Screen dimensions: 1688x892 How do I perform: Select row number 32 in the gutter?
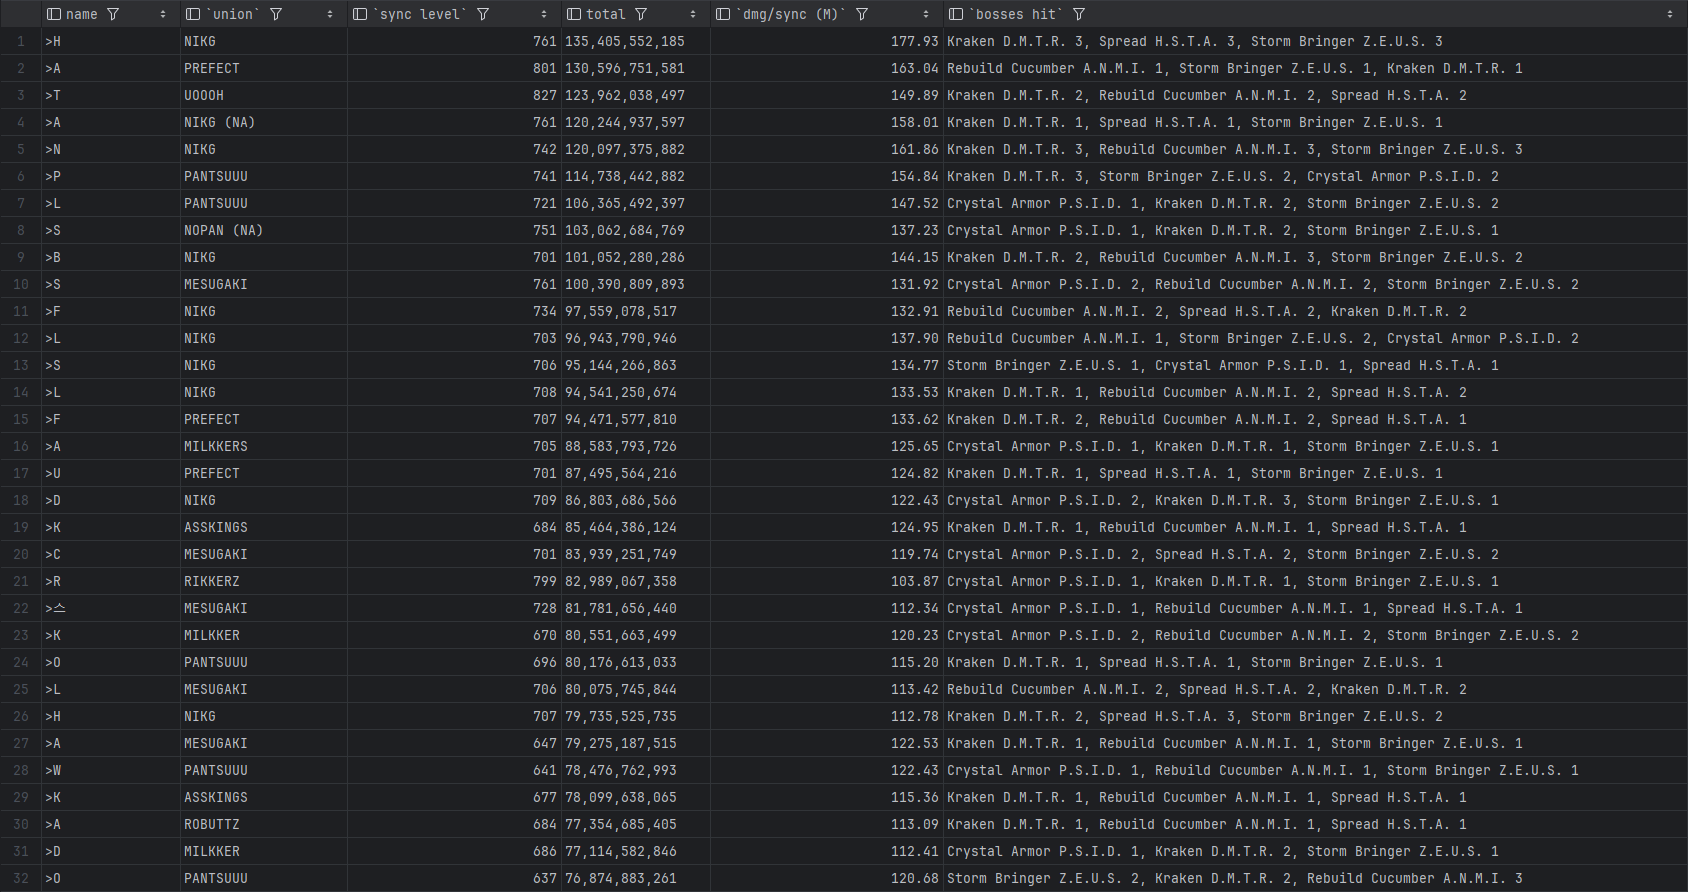coord(20,878)
